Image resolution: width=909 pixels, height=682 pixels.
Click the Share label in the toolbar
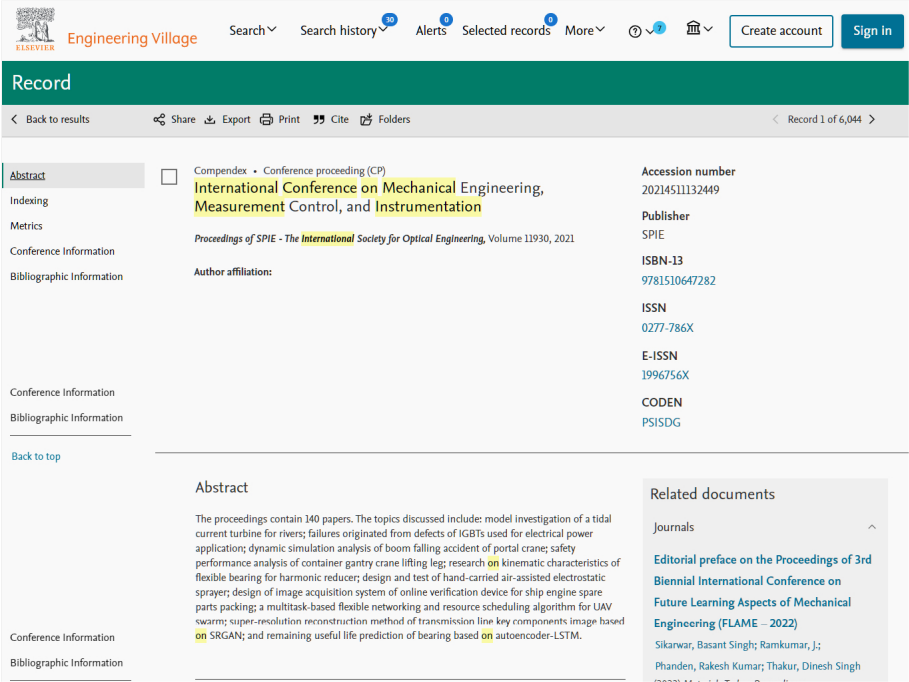pyautogui.click(x=183, y=119)
